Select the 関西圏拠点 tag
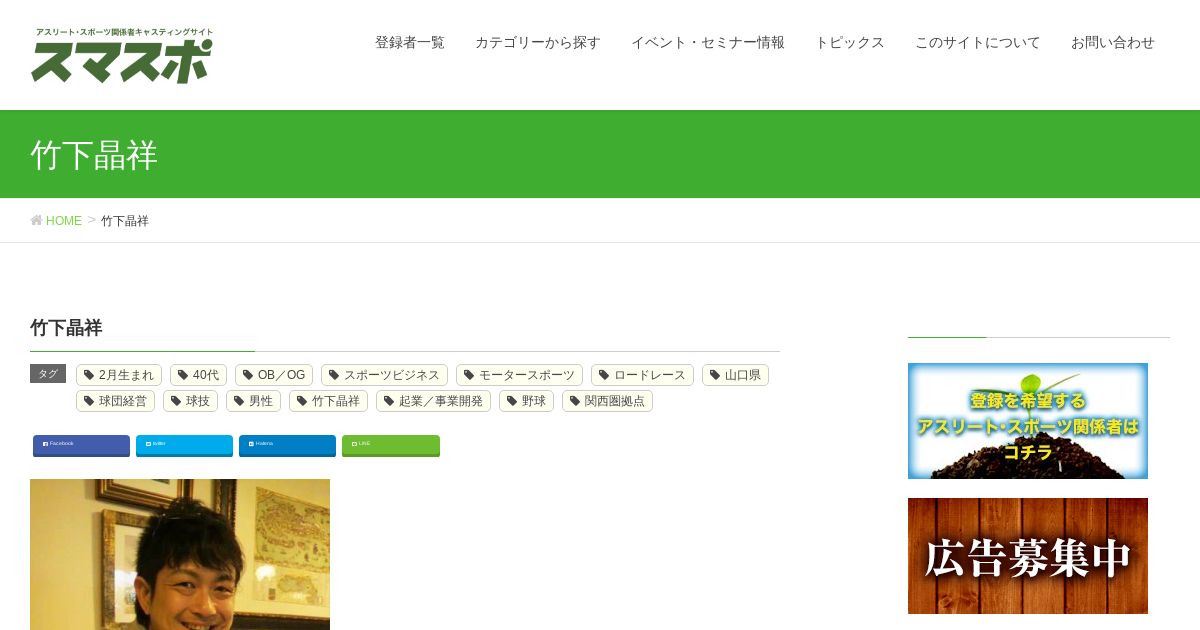 607,401
